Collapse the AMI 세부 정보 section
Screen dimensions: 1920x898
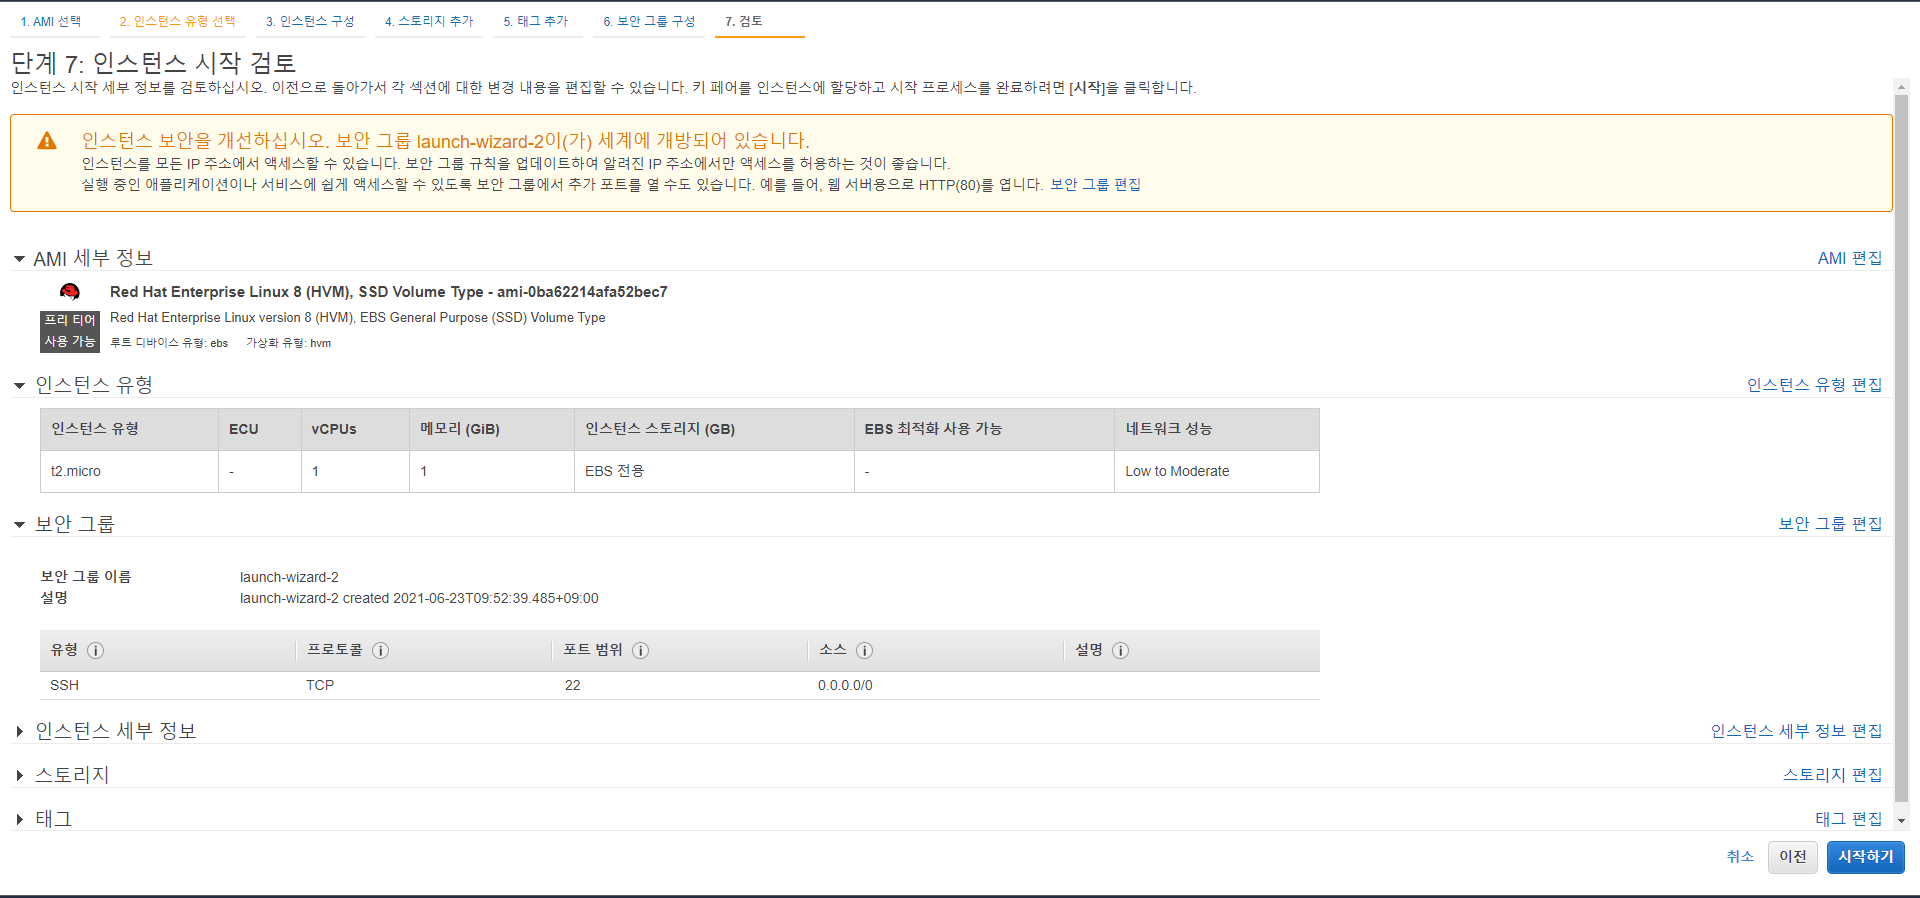point(19,259)
